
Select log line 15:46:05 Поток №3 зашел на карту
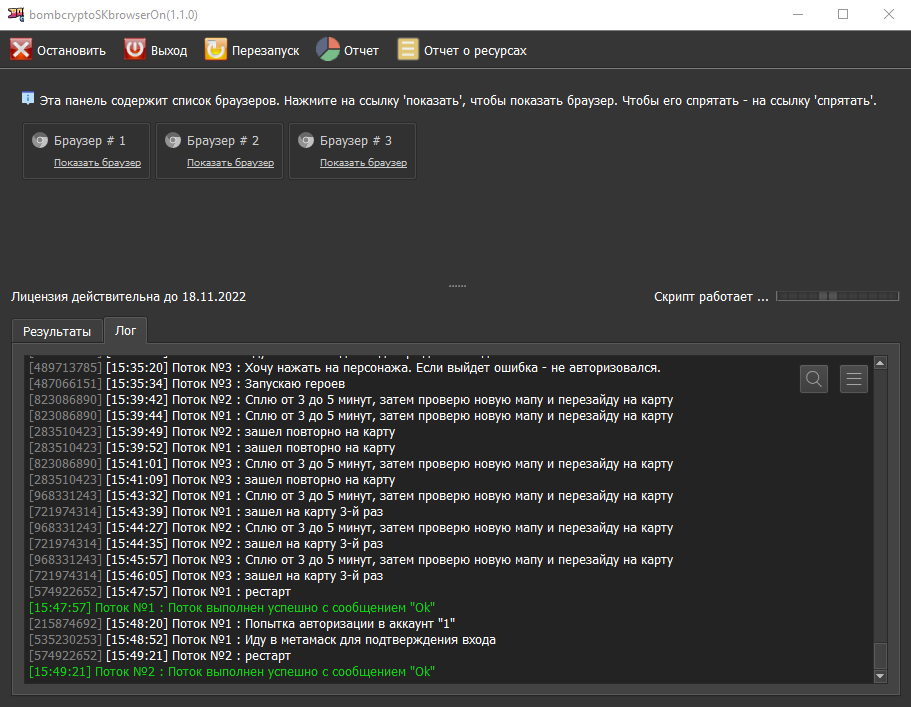(206, 576)
